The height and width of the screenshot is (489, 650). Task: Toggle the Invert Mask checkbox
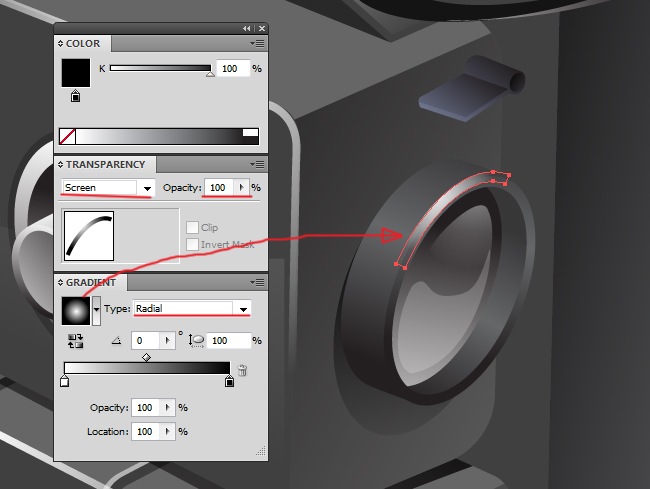coord(192,244)
